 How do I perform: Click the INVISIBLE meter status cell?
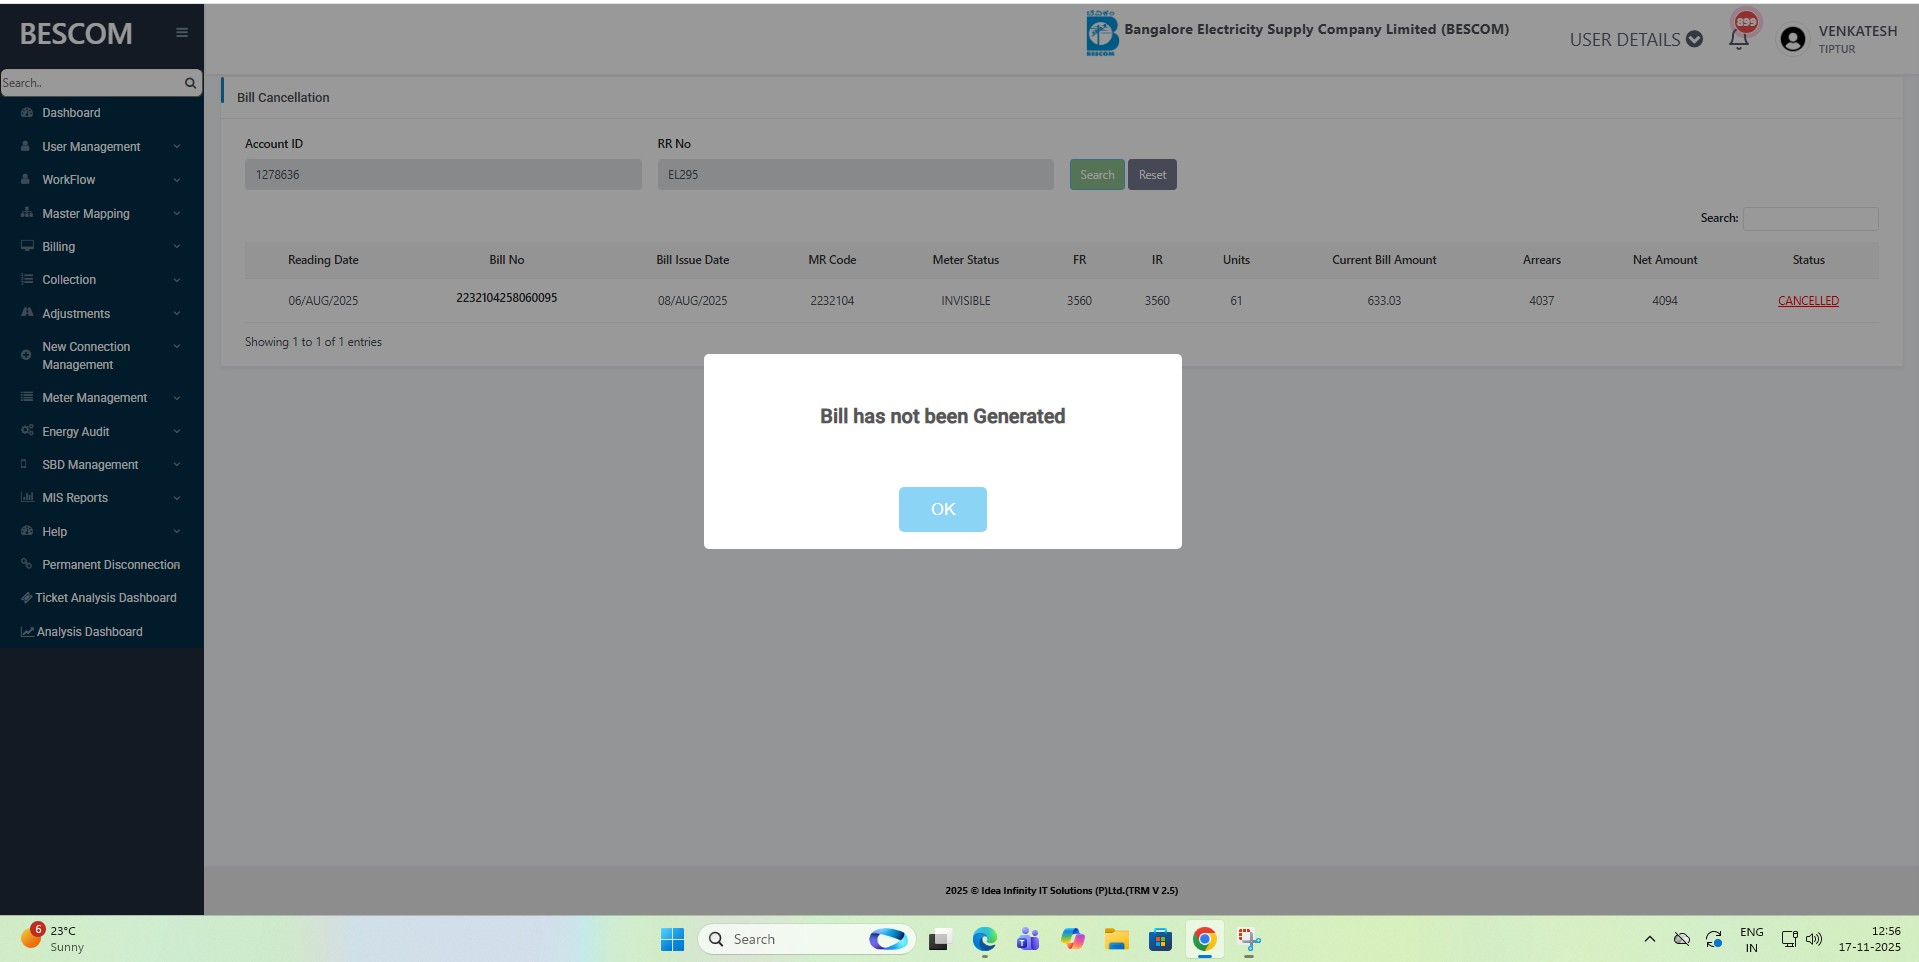tap(966, 301)
